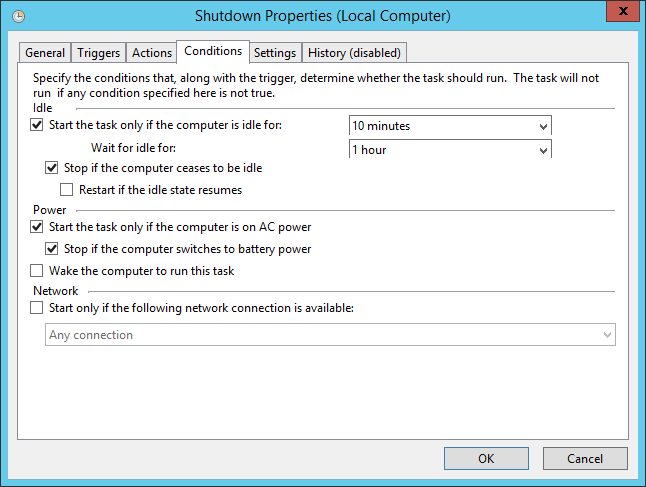Screen dimensions: 646x487
Task: Enable Restart if the idle state resumes
Action: 67,190
